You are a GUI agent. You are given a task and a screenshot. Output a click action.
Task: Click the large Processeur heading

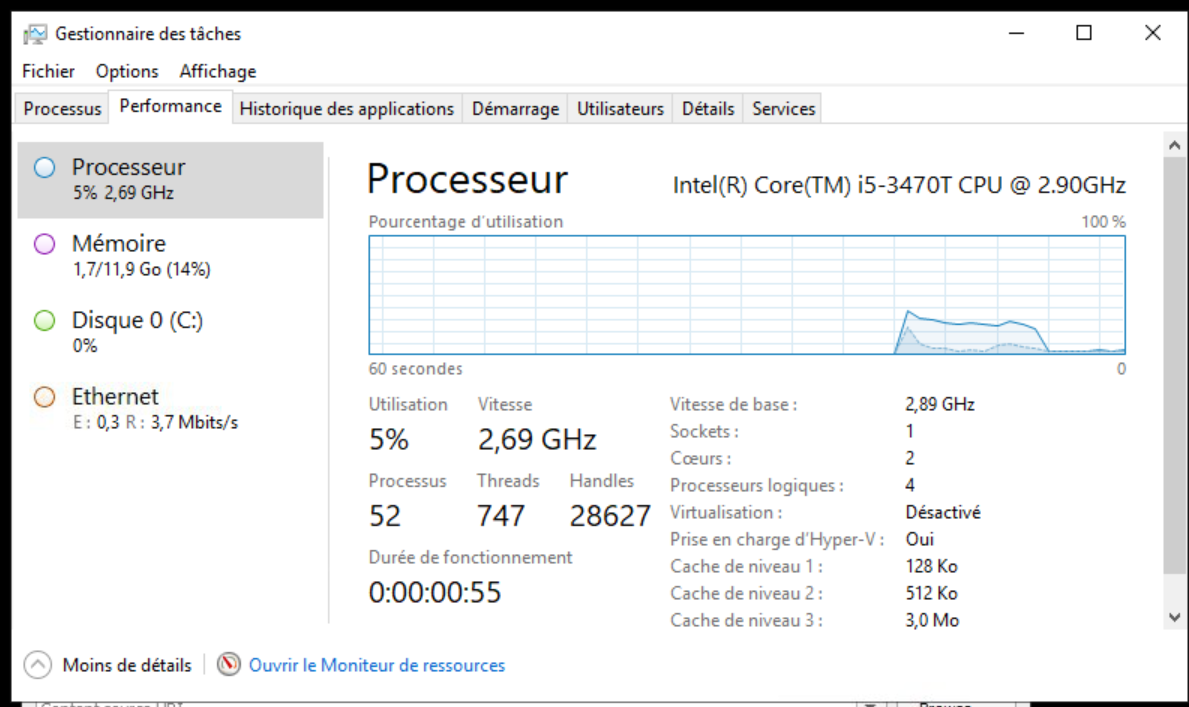[467, 180]
